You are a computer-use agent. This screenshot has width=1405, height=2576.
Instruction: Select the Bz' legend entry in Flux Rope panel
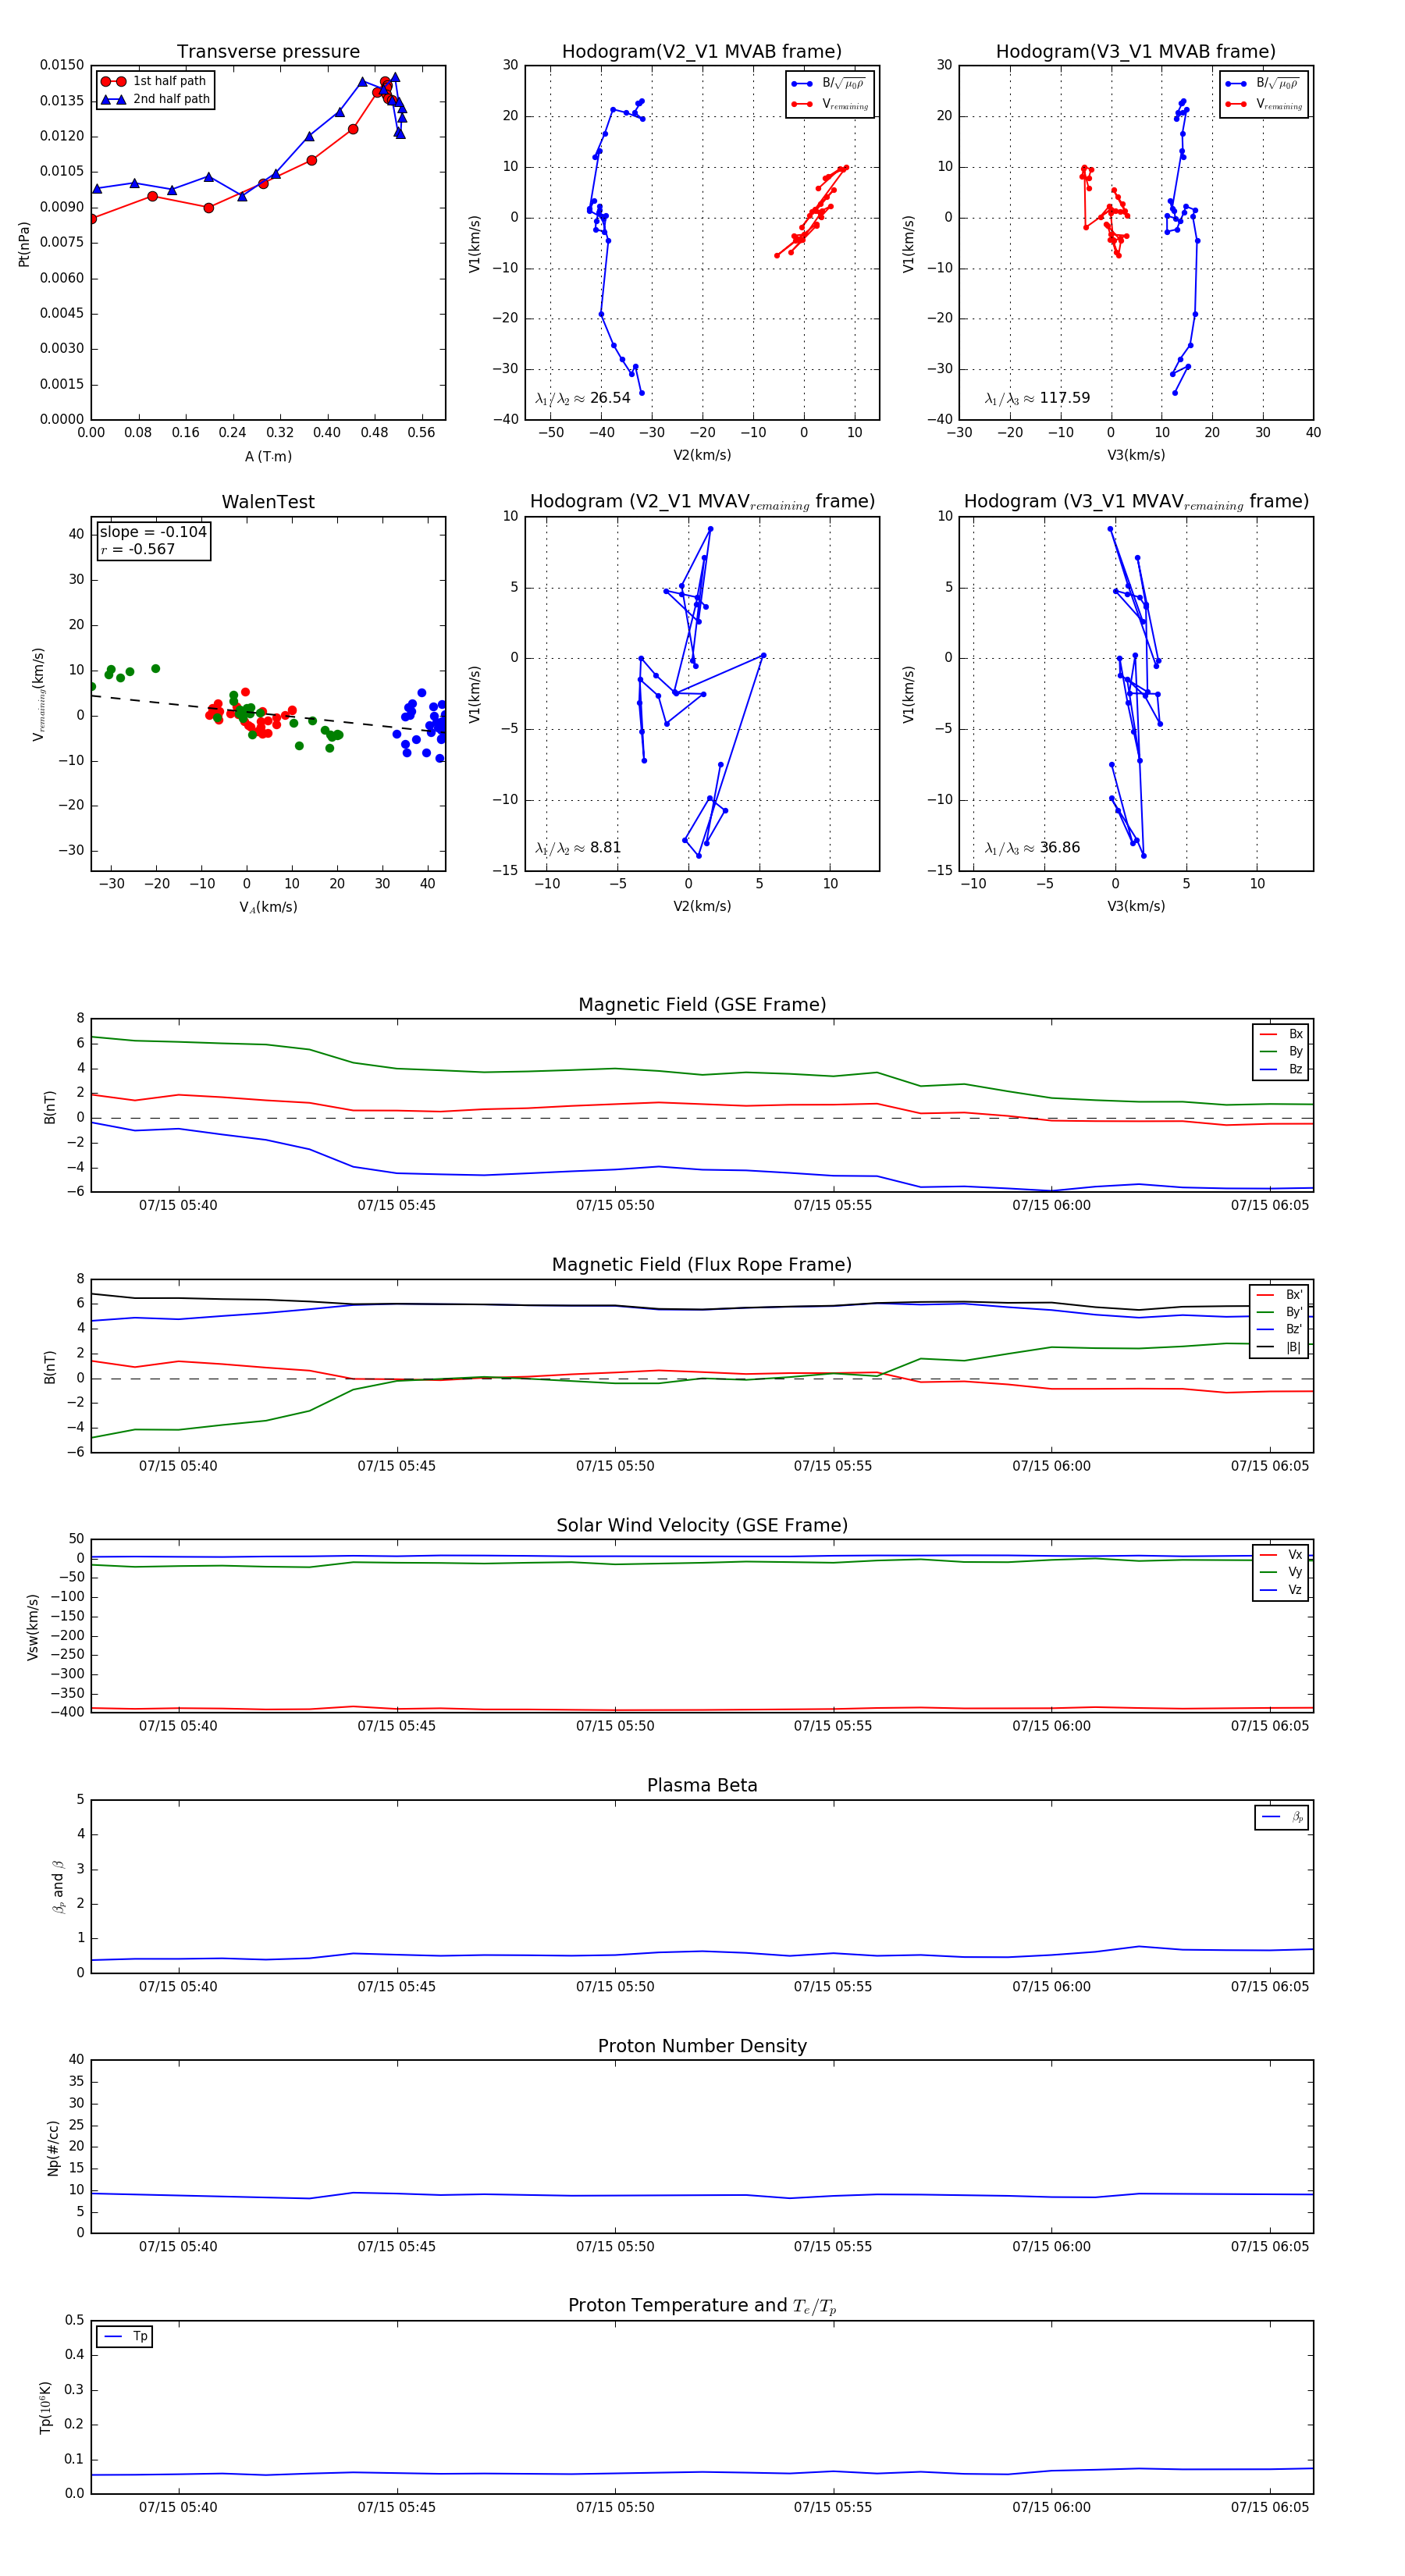tap(1280, 1329)
